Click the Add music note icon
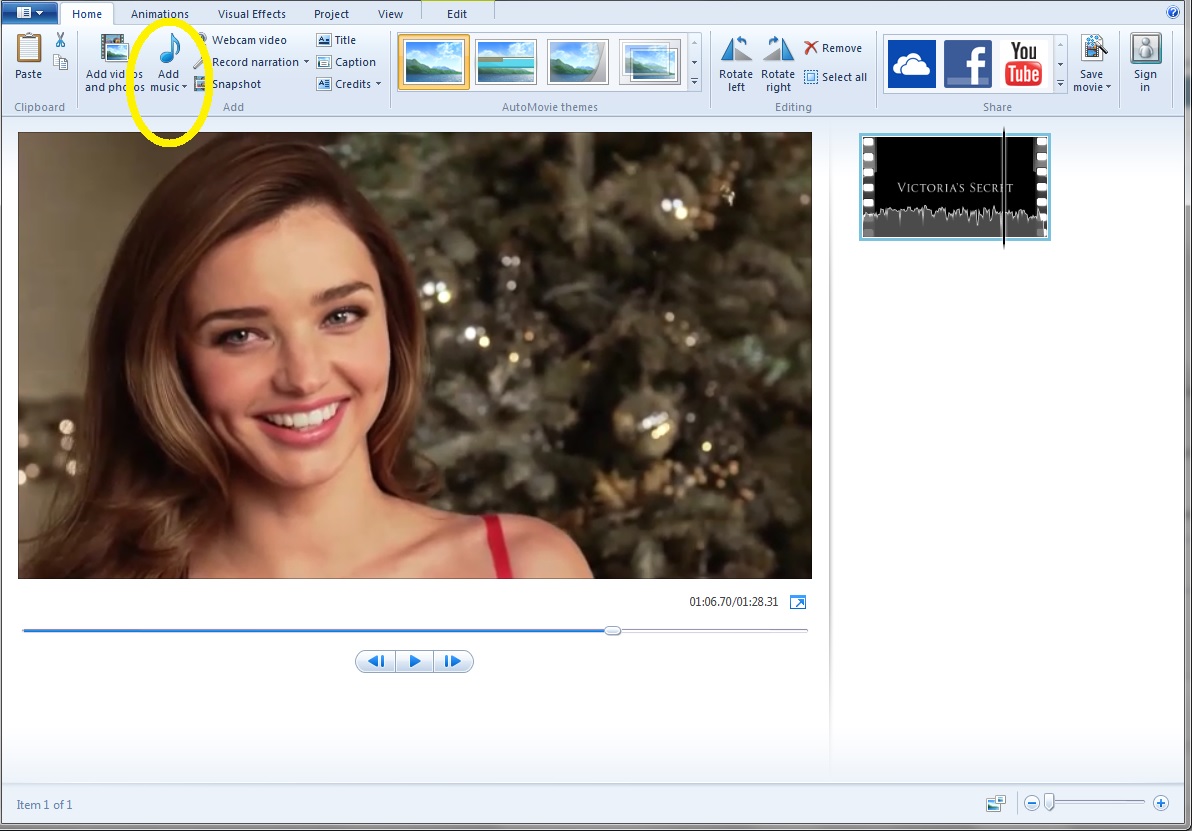This screenshot has width=1192, height=831. coord(169,49)
